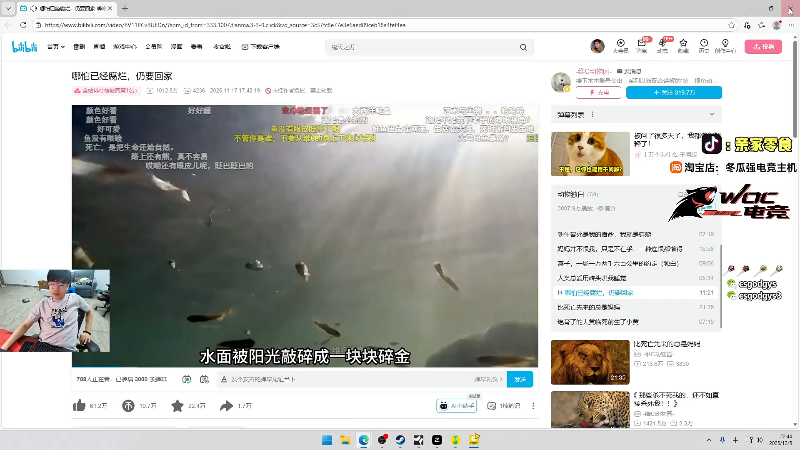Image resolution: width=800 pixels, height=450 pixels.
Task: Open 漫画 manga navigation item
Action: 177,47
